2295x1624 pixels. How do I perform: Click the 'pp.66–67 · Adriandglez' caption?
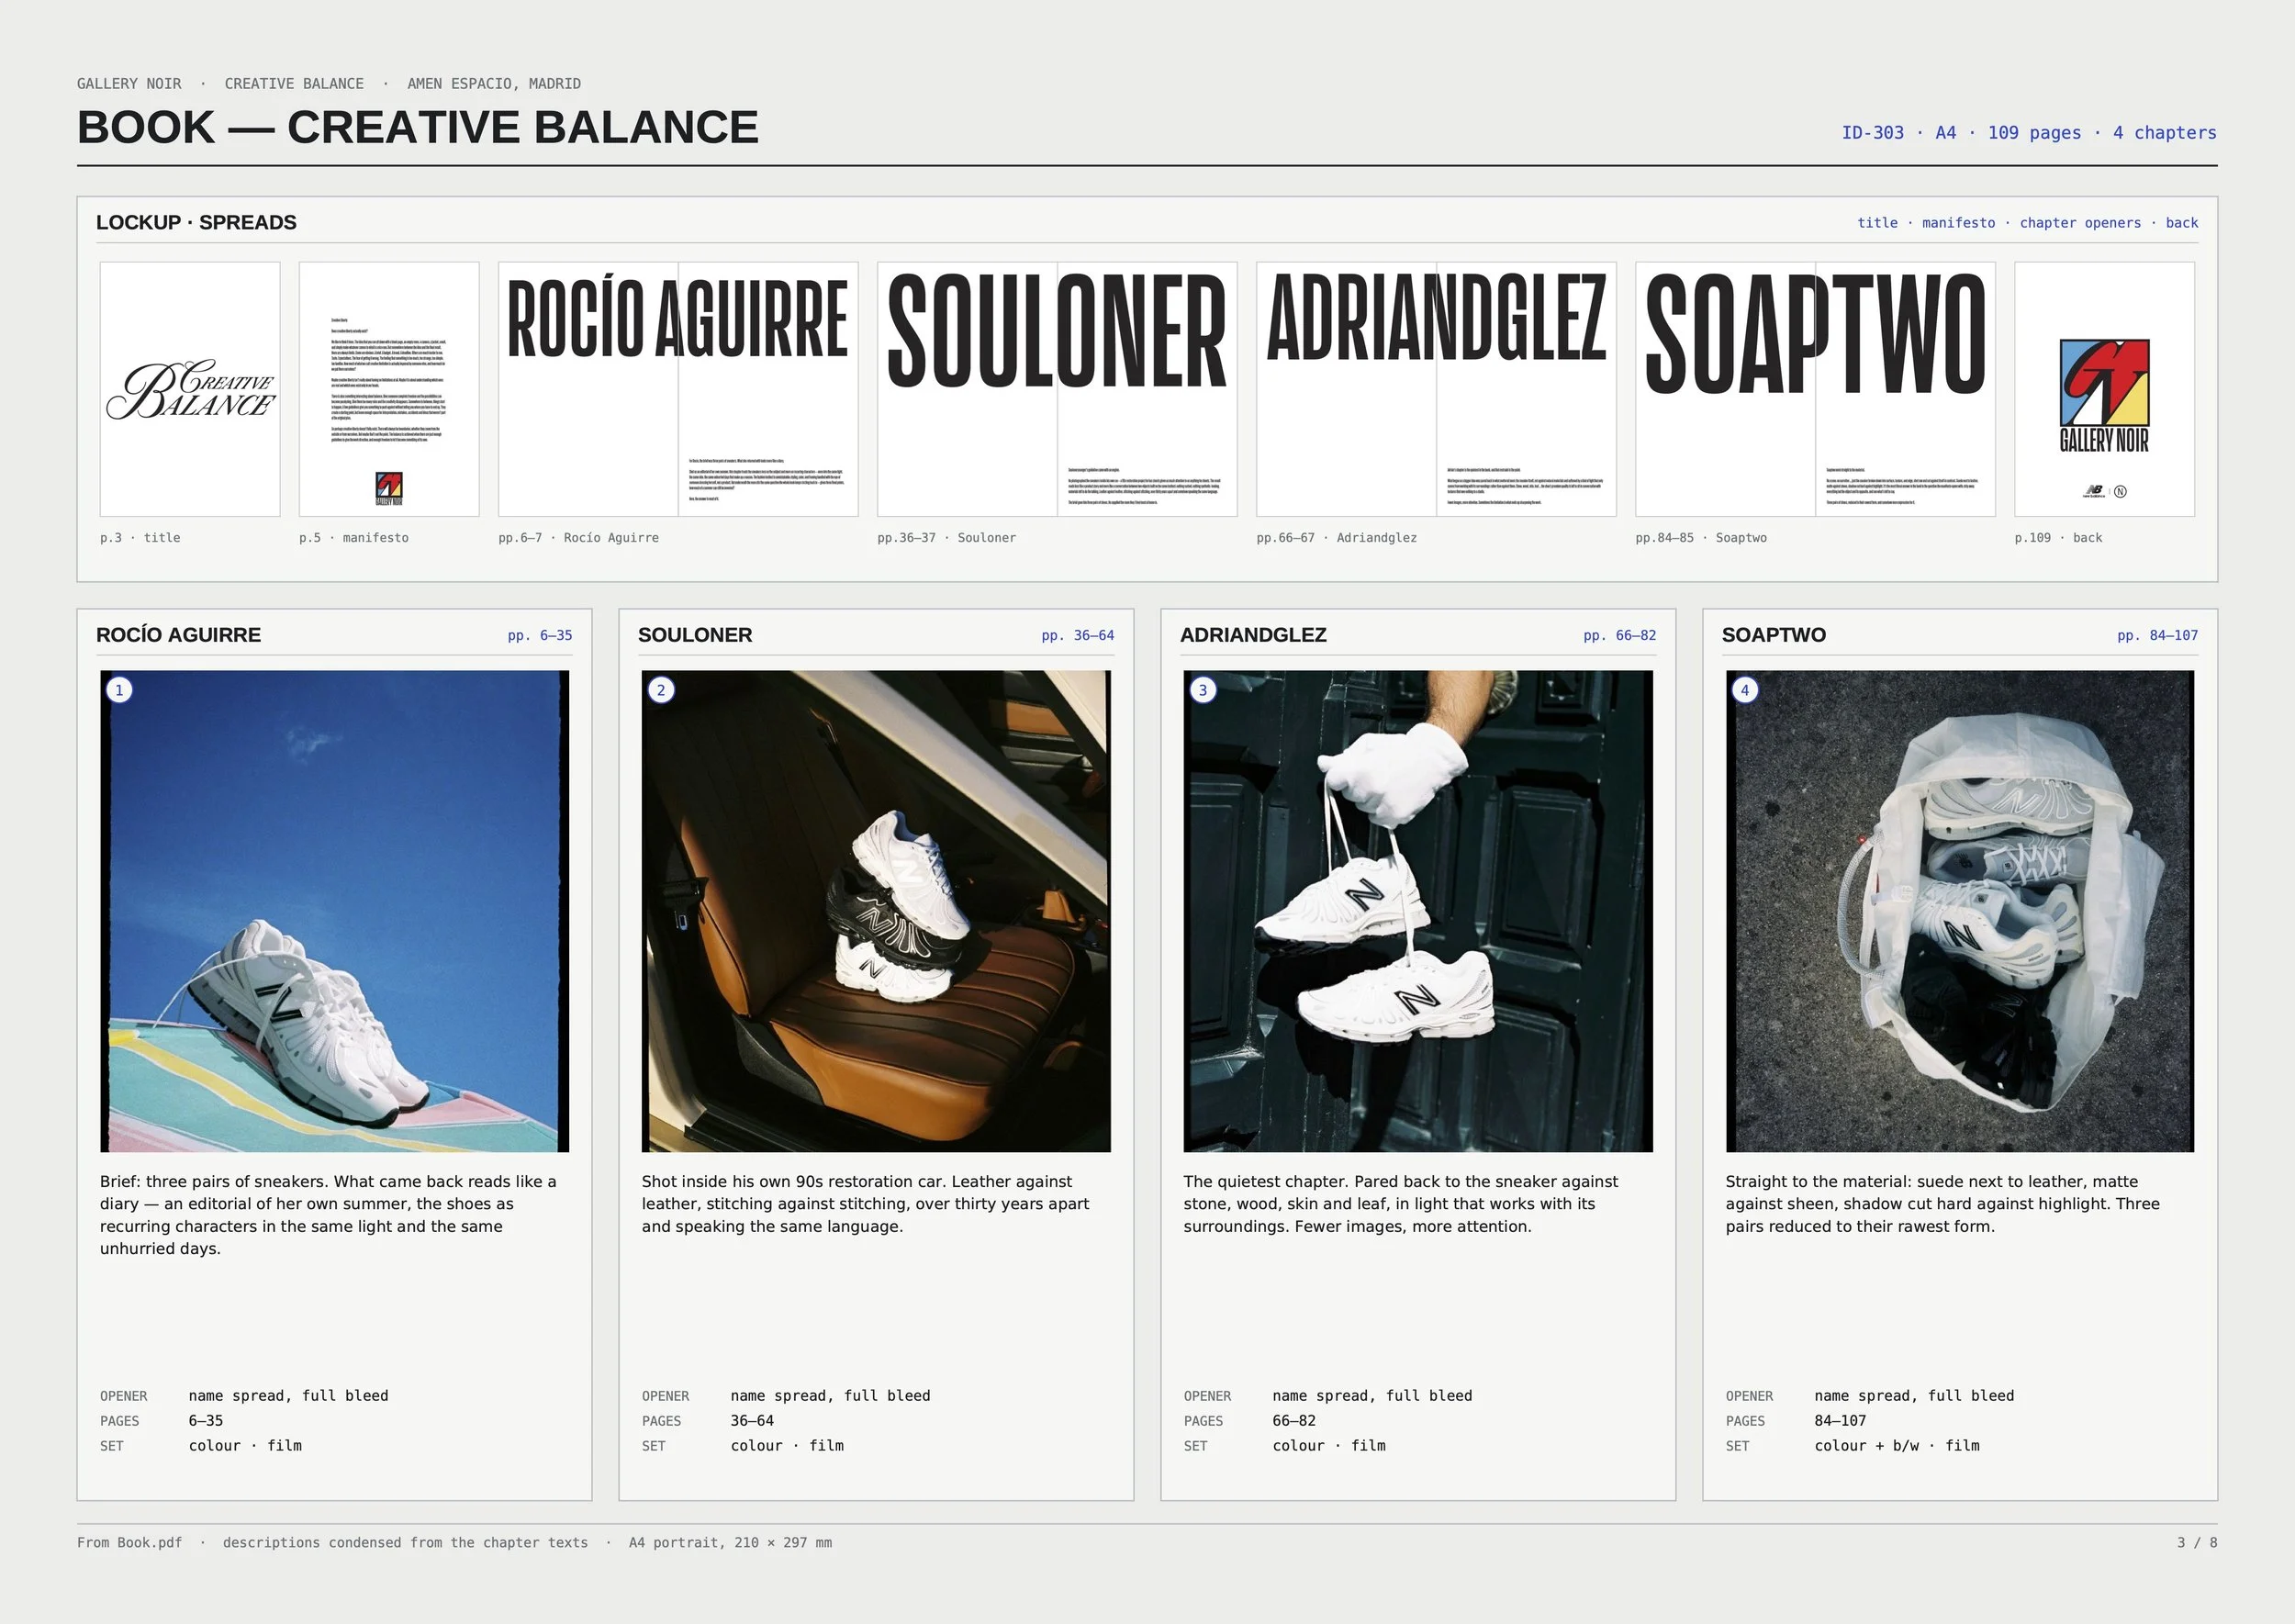click(x=1336, y=538)
